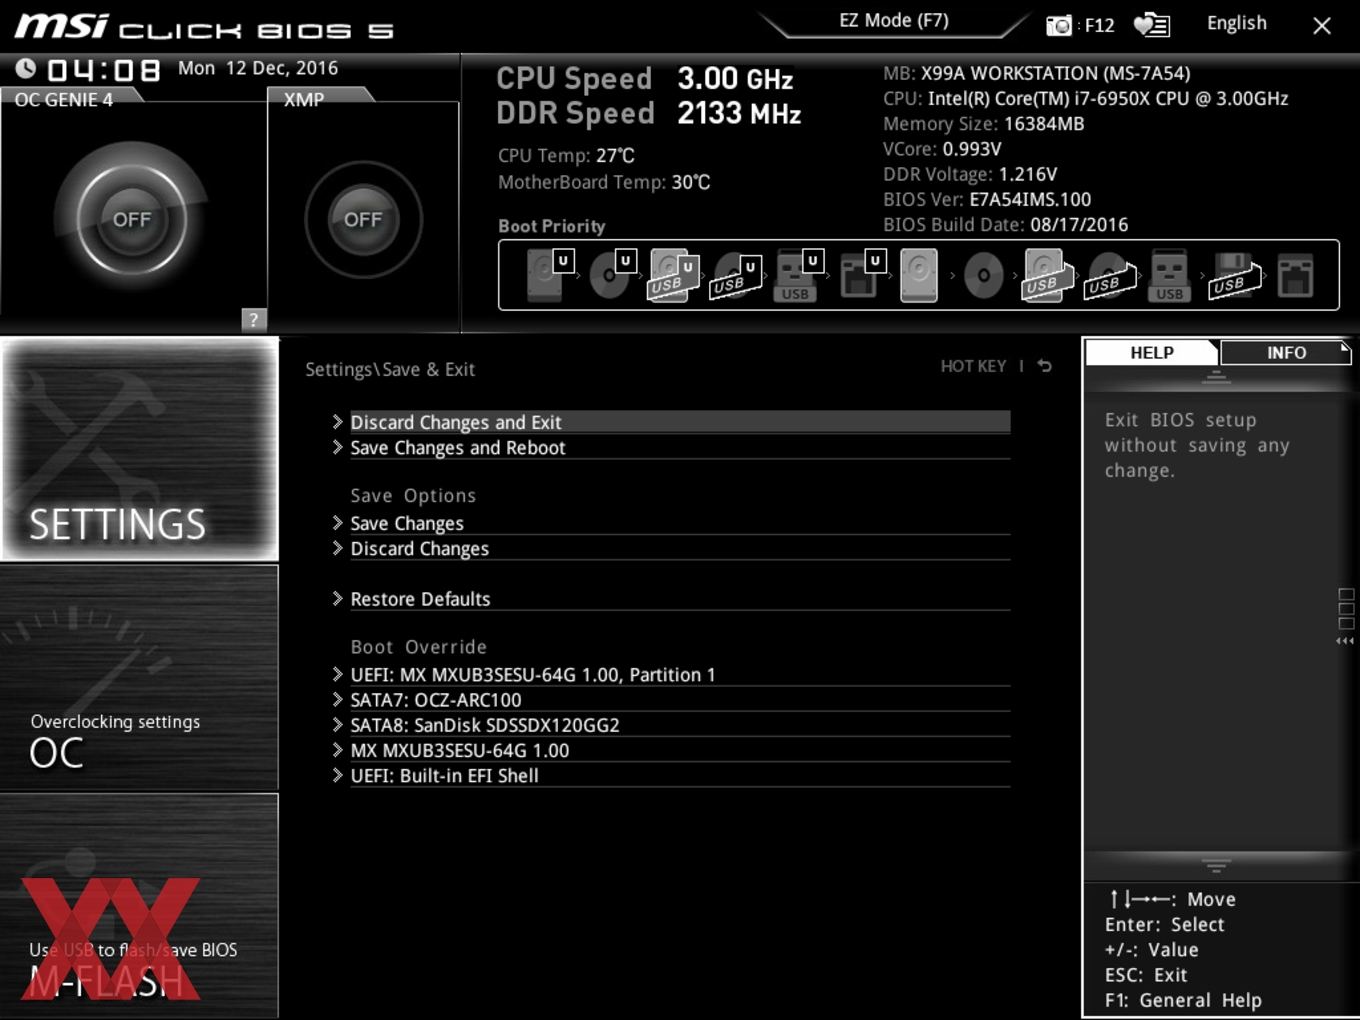This screenshot has height=1020, width=1360.
Task: Click the CPU Speed 3.00 GHz value
Action: pos(735,78)
